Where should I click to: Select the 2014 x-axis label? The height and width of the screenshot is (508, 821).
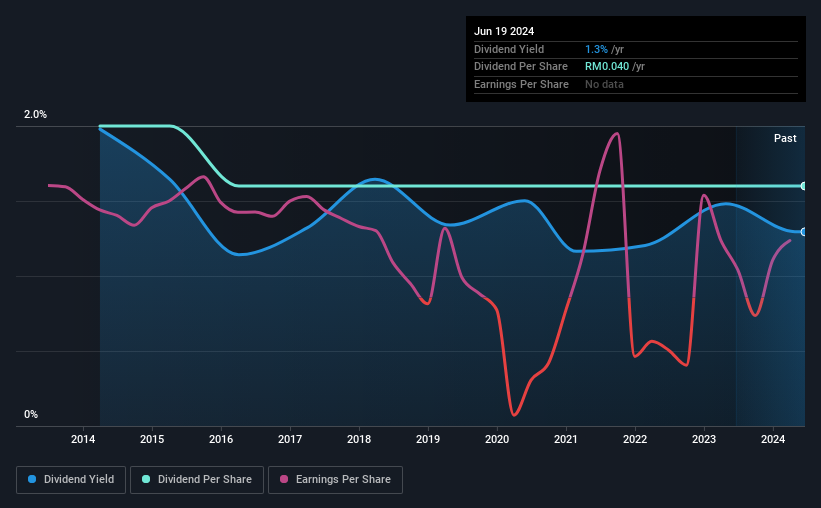click(x=83, y=439)
